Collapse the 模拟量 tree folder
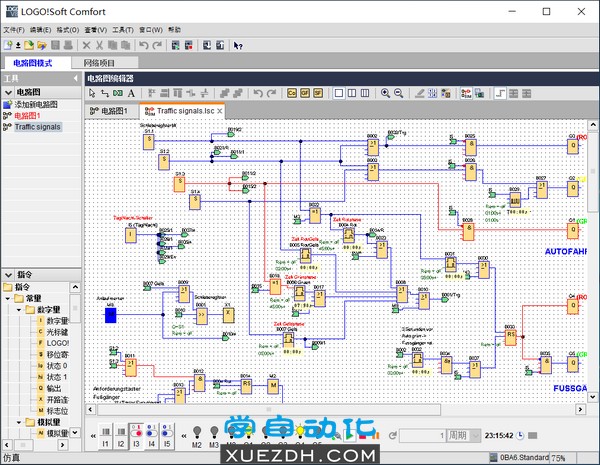600x465 pixels. point(19,422)
